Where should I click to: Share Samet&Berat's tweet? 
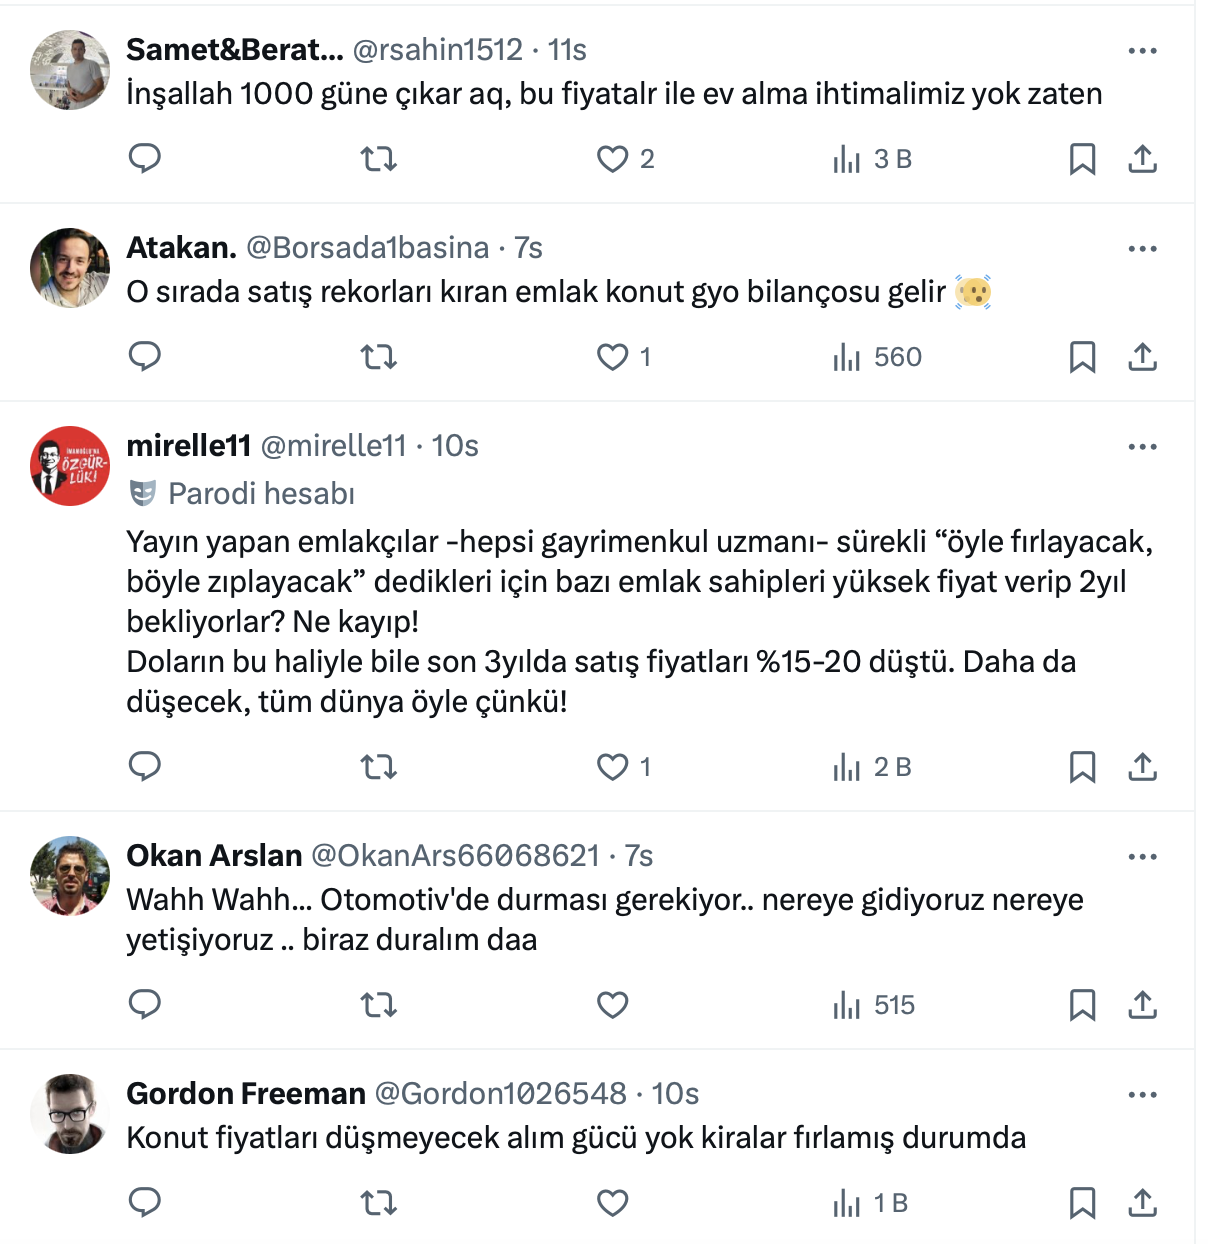(x=1142, y=158)
